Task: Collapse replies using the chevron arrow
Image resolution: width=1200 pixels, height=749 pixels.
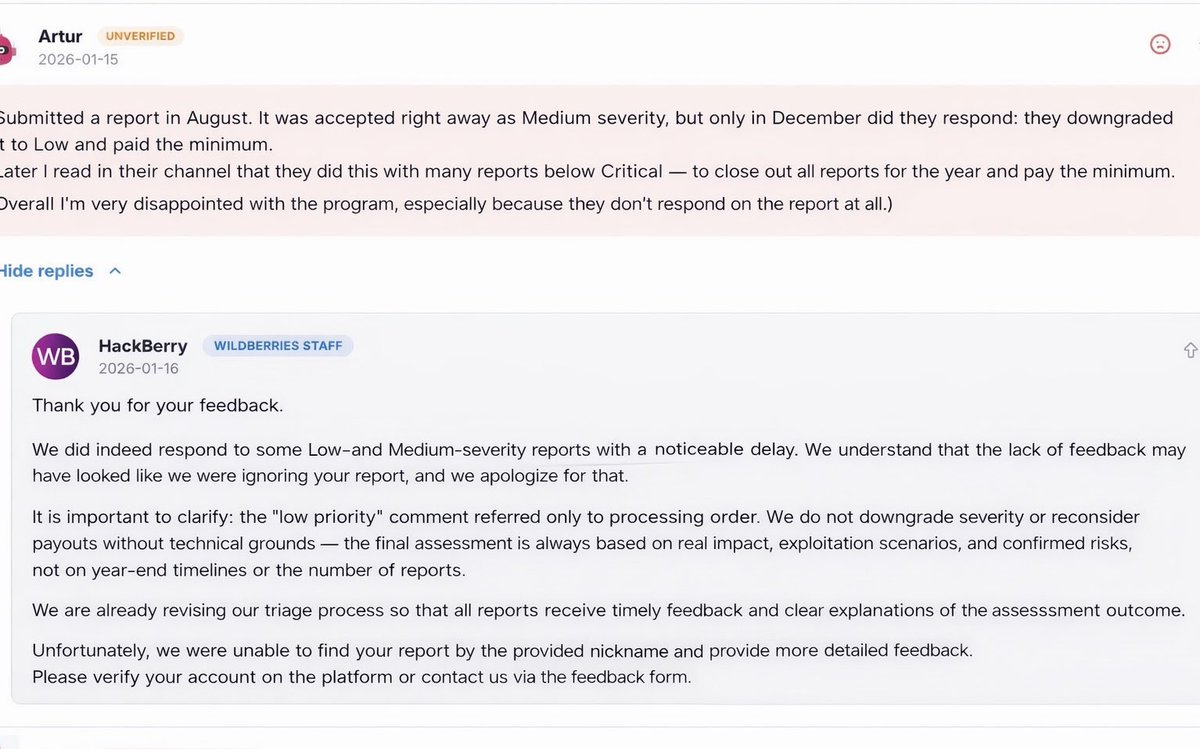Action: click(115, 271)
